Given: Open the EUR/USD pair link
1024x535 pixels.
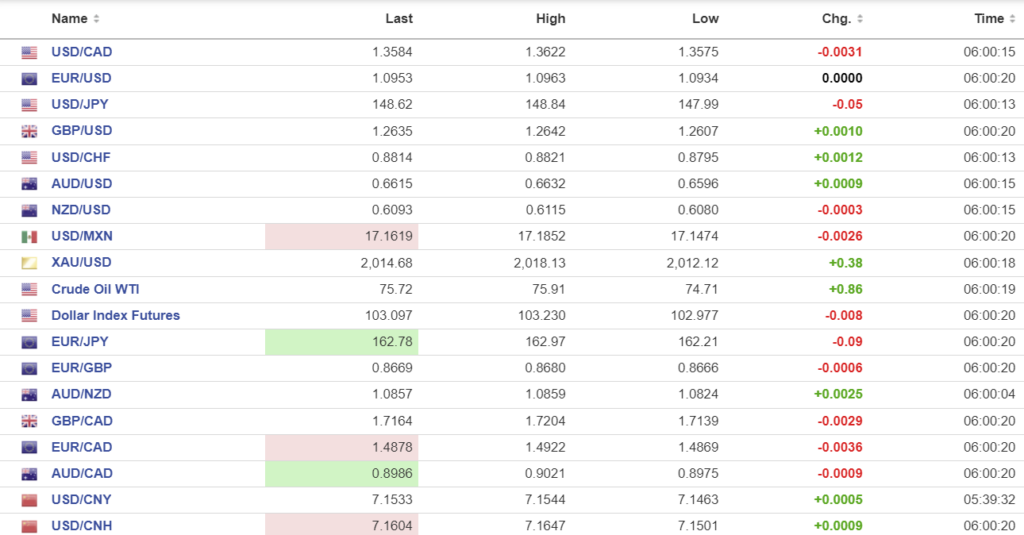Looking at the screenshot, I should [81, 78].
